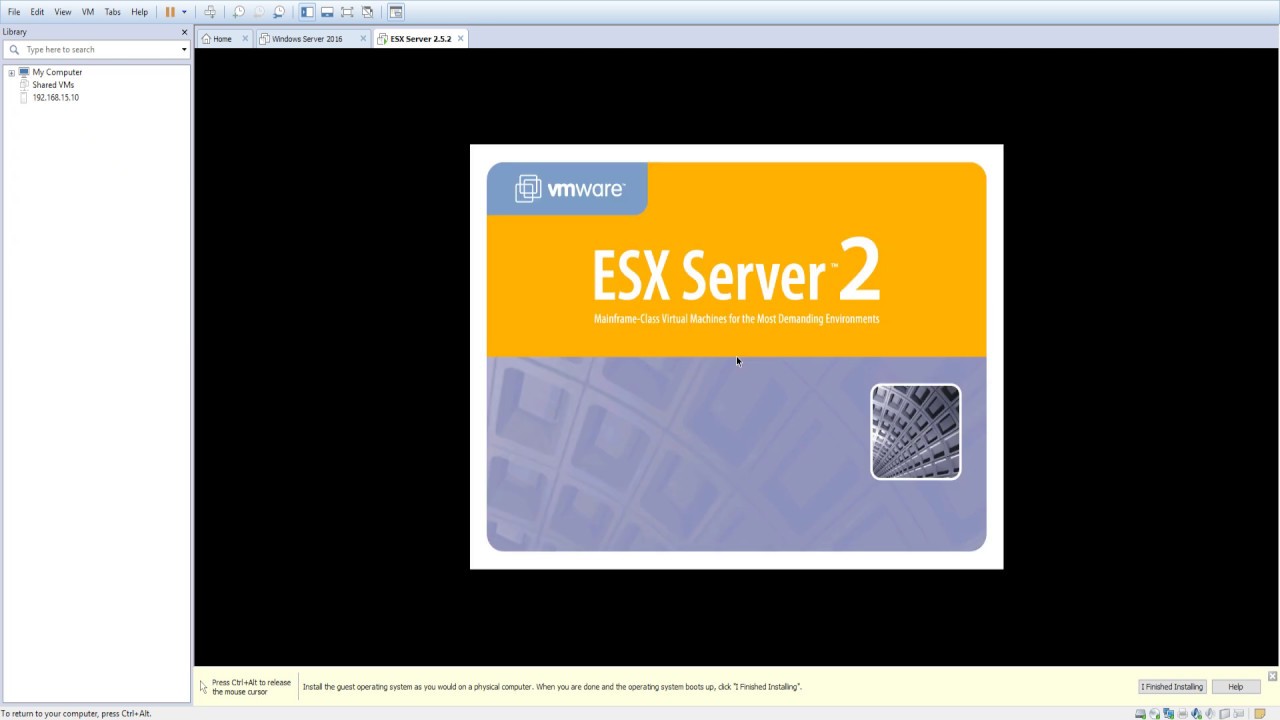The height and width of the screenshot is (720, 1280).
Task: Click the printer status bar icon
Action: point(1183,714)
